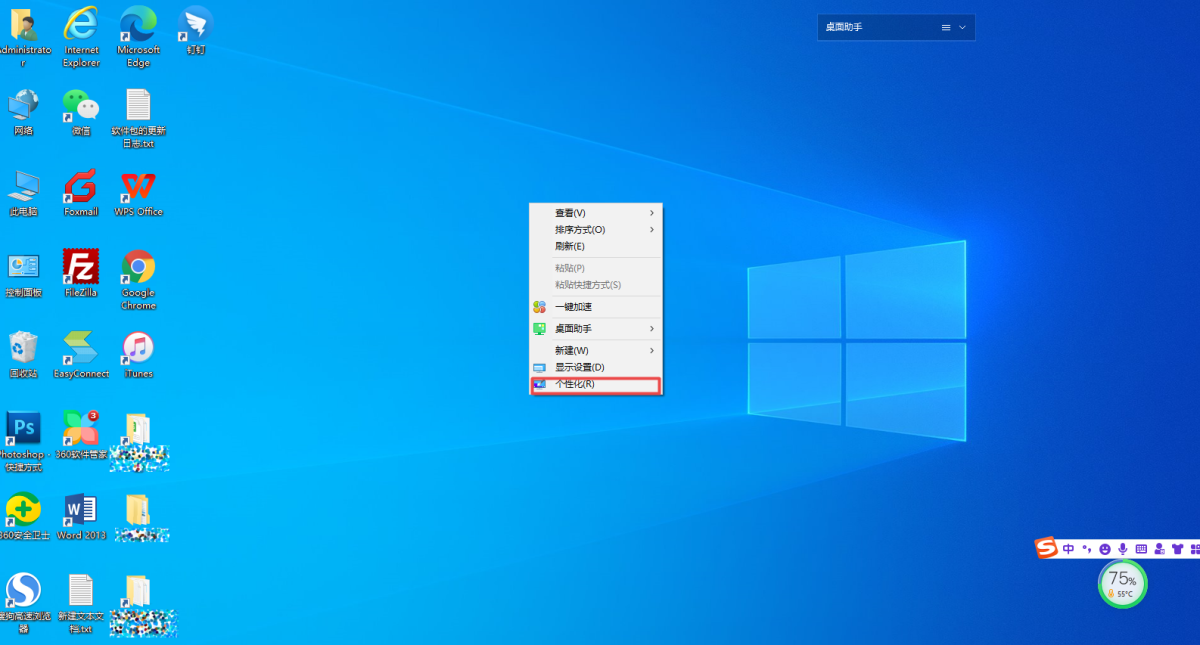This screenshot has height=645, width=1200.
Task: Open the Sogou emoji face icon
Action: pos(1105,549)
